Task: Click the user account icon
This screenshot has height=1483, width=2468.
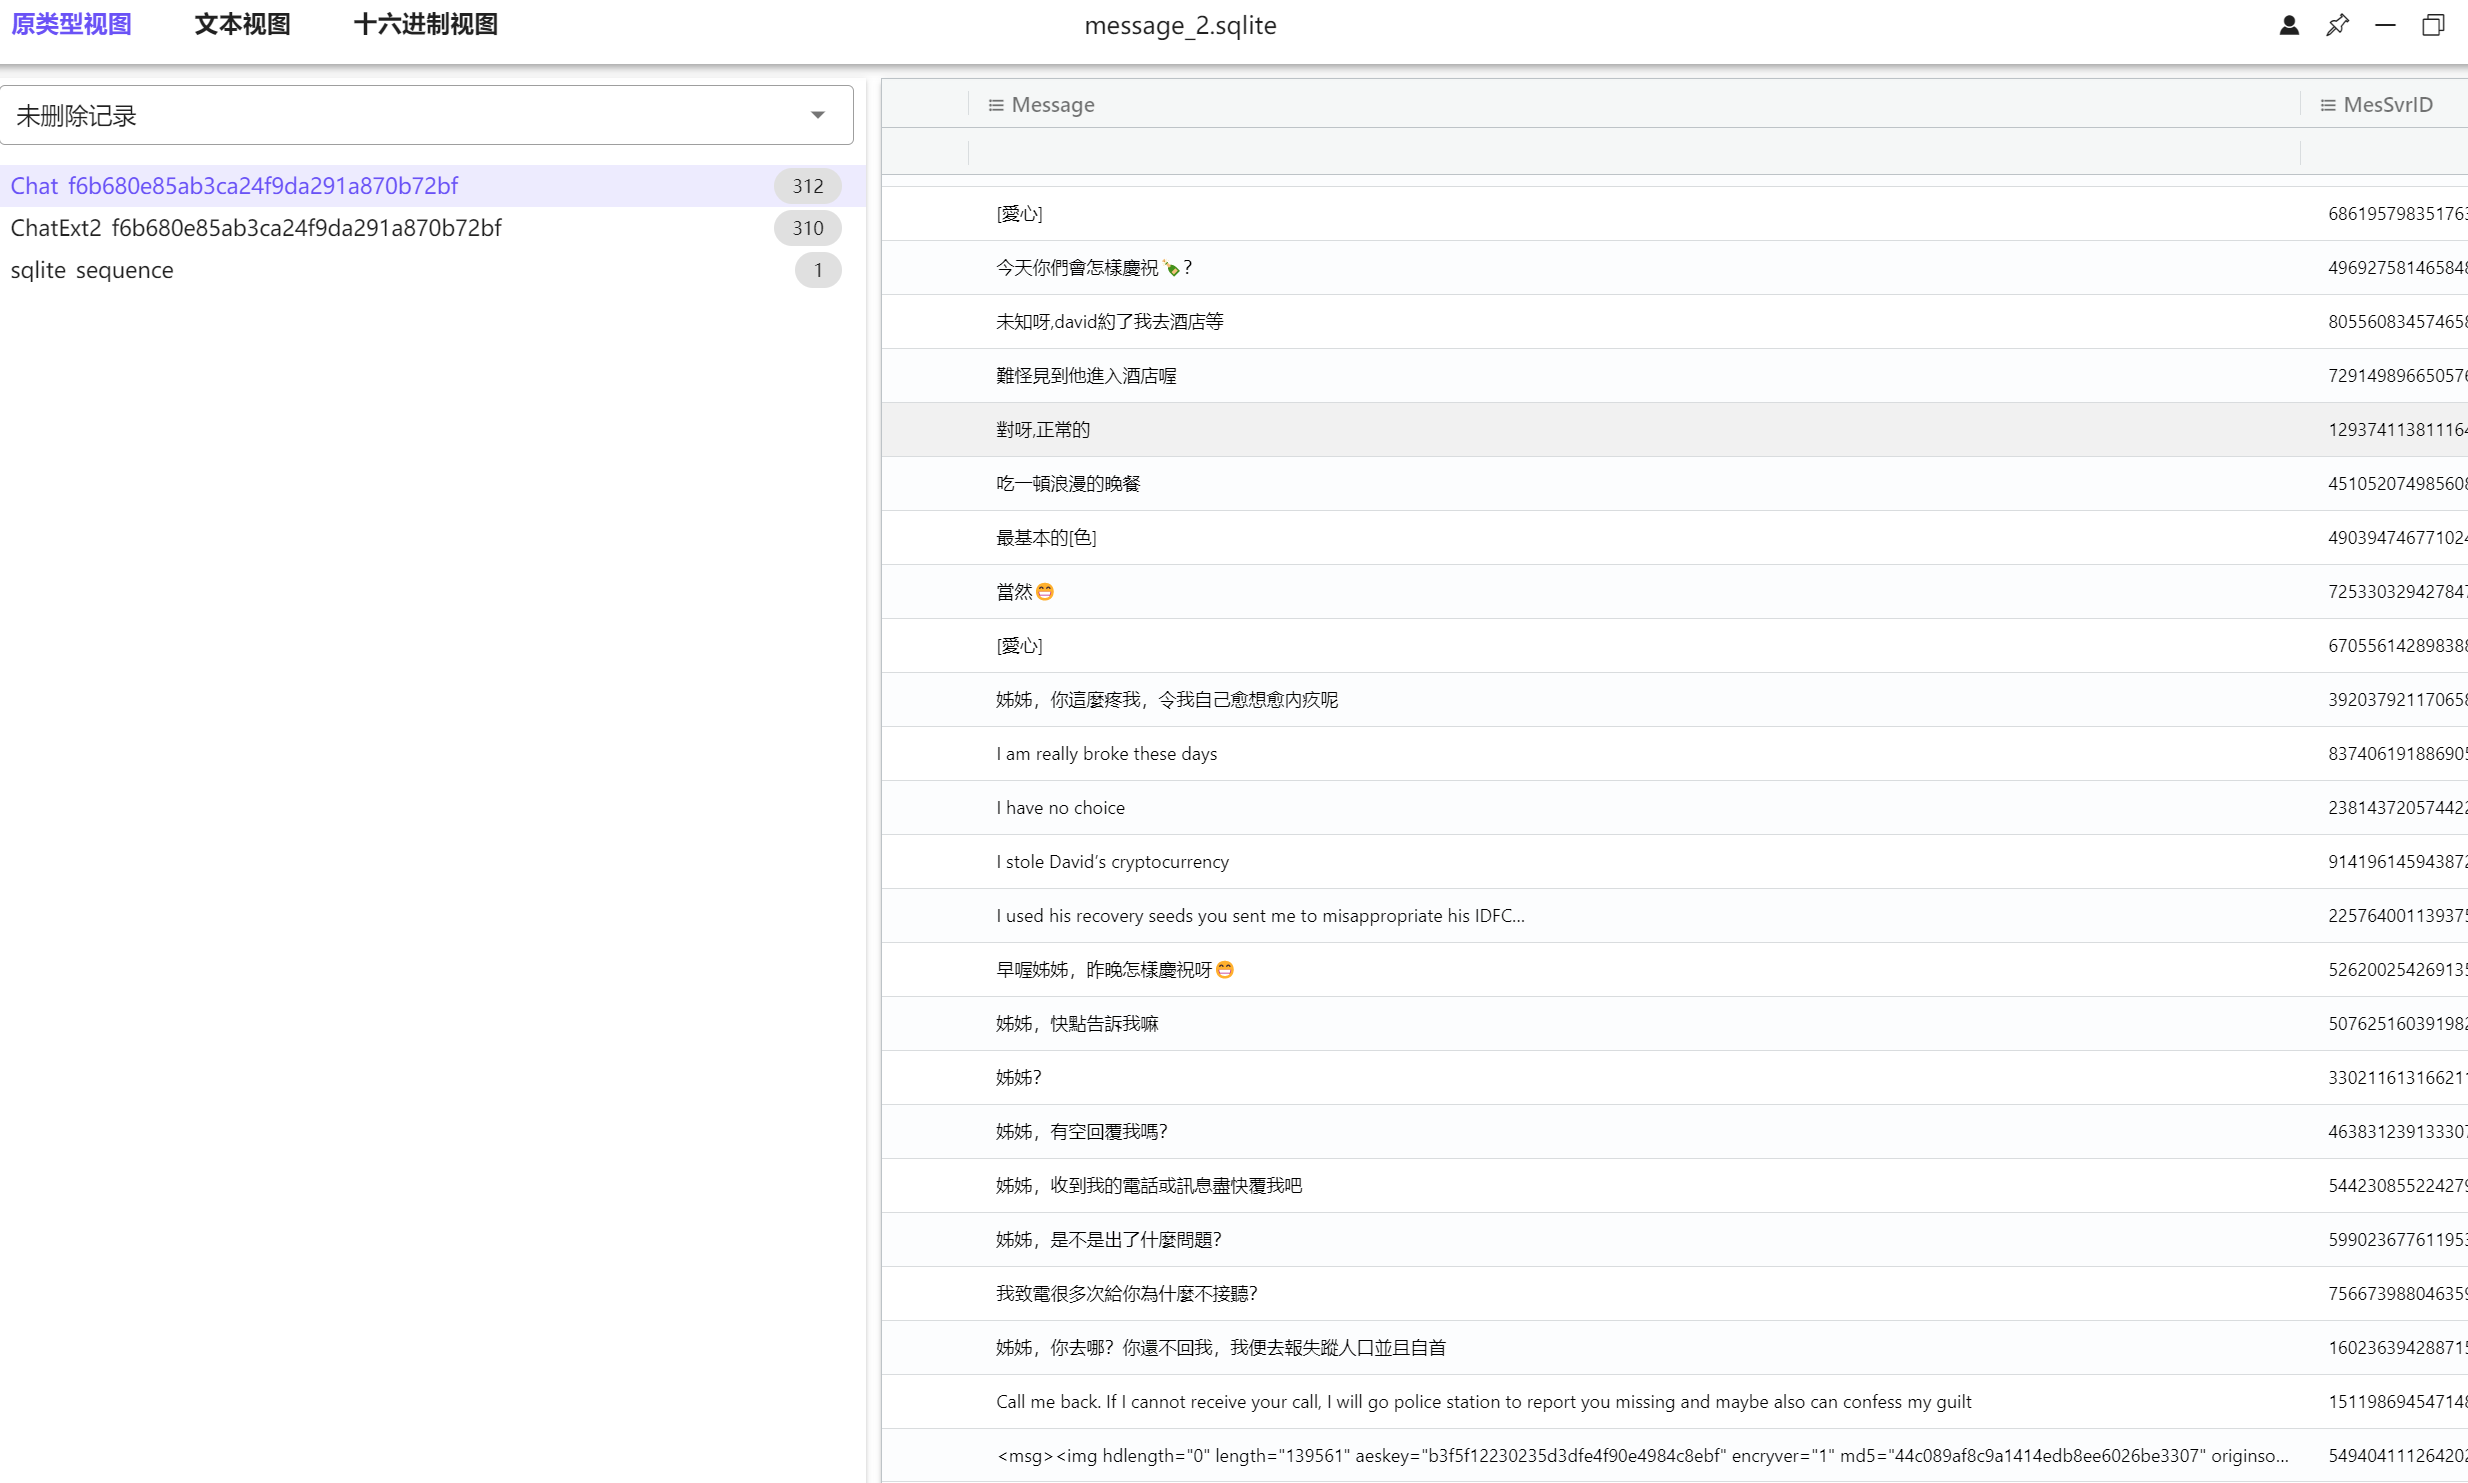Action: click(2288, 25)
